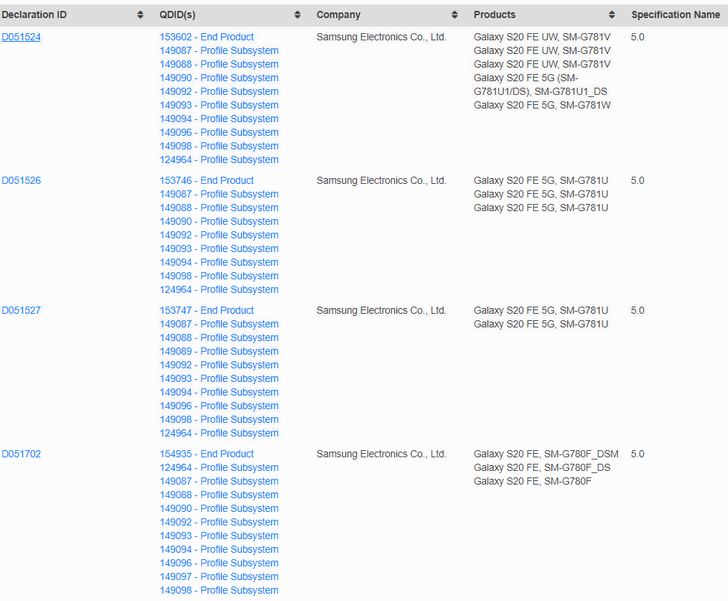
Task: Select product Galaxy S20 FE, SM-G780F_DS
Action: click(x=542, y=468)
